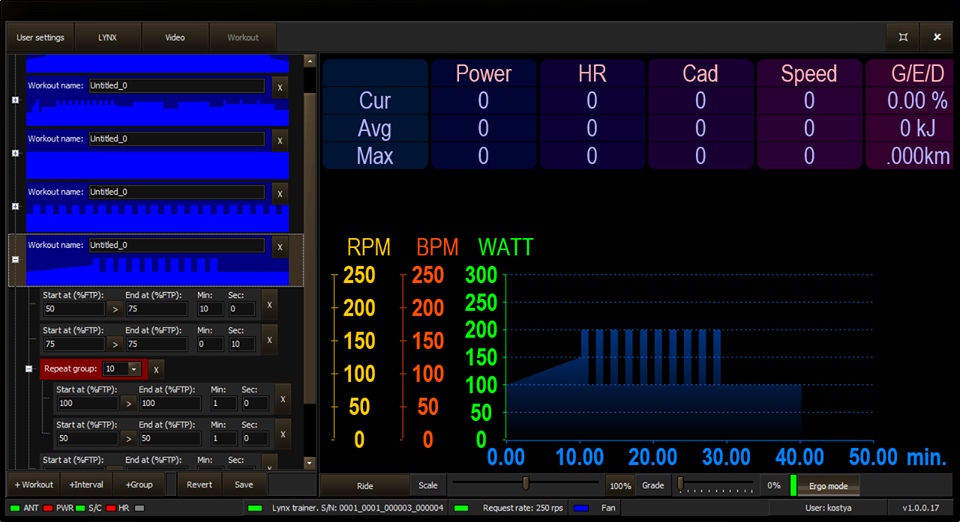The height and width of the screenshot is (522, 960).
Task: Delete the first Untitled_0 workout with X
Action: click(x=280, y=88)
